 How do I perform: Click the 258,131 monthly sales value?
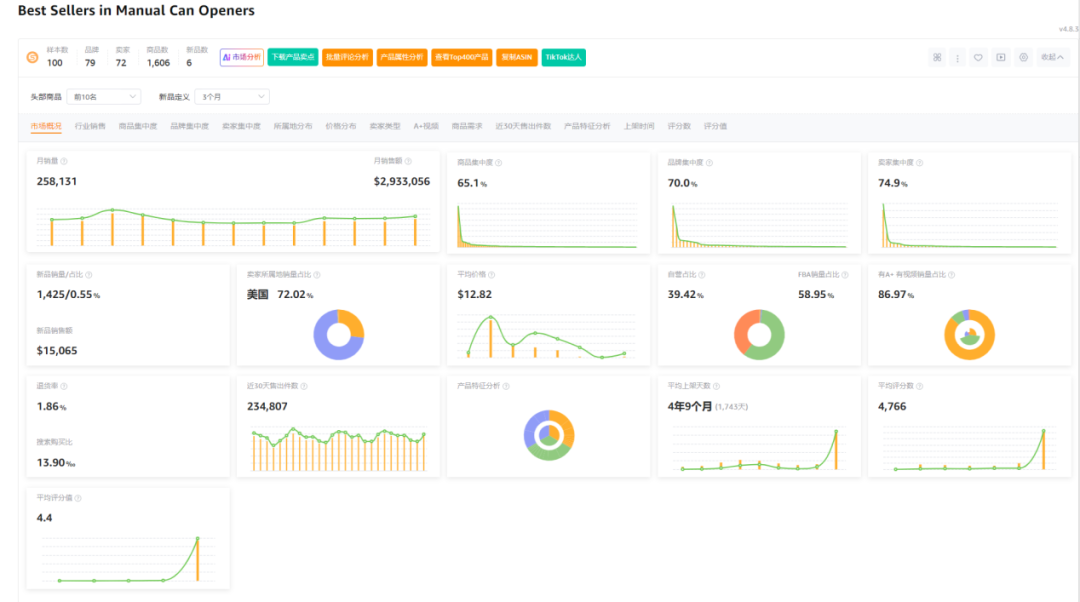click(56, 182)
